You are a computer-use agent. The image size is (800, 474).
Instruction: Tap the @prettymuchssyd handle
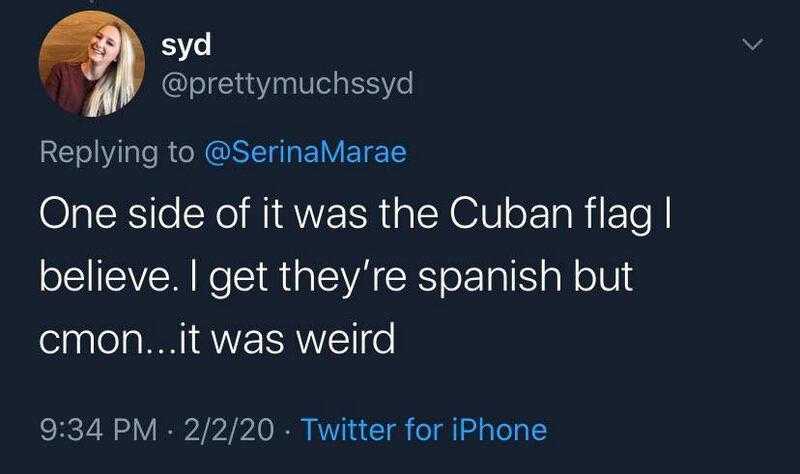(x=286, y=85)
